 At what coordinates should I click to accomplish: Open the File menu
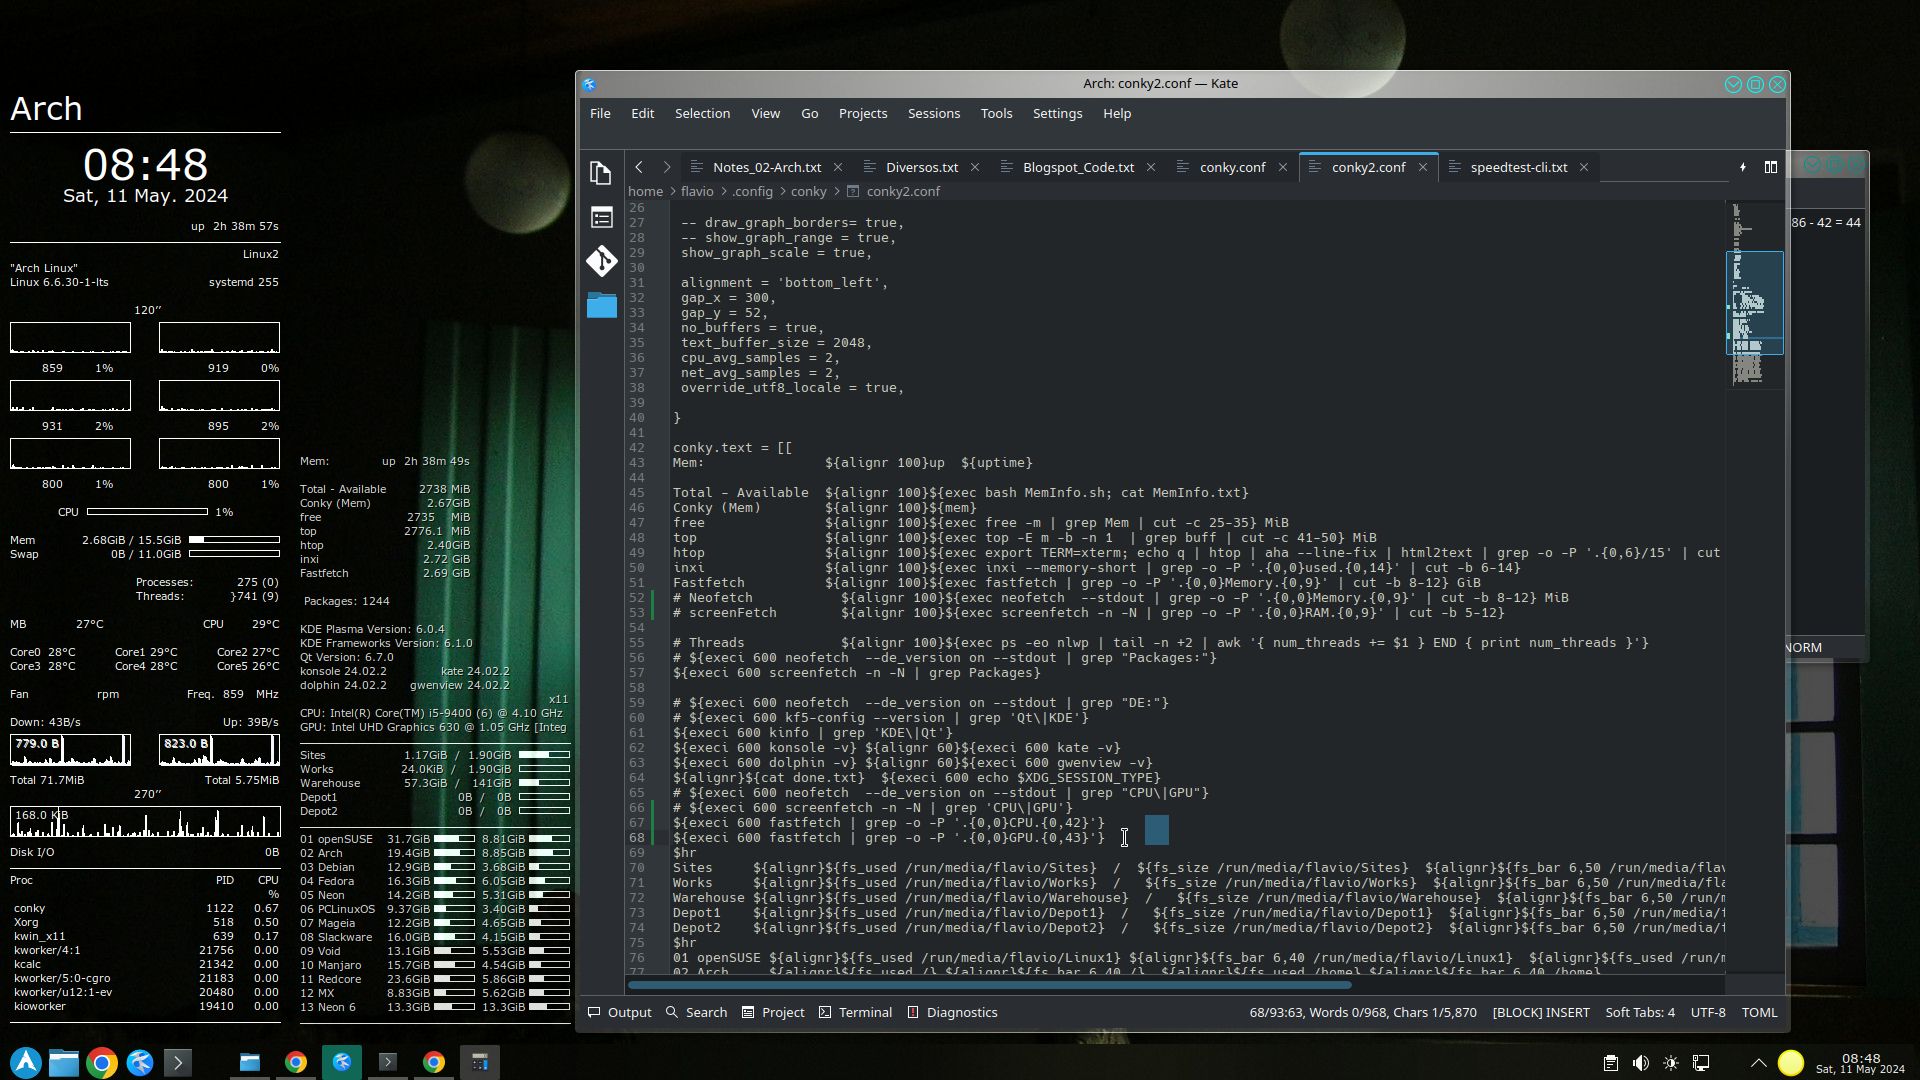tap(600, 114)
